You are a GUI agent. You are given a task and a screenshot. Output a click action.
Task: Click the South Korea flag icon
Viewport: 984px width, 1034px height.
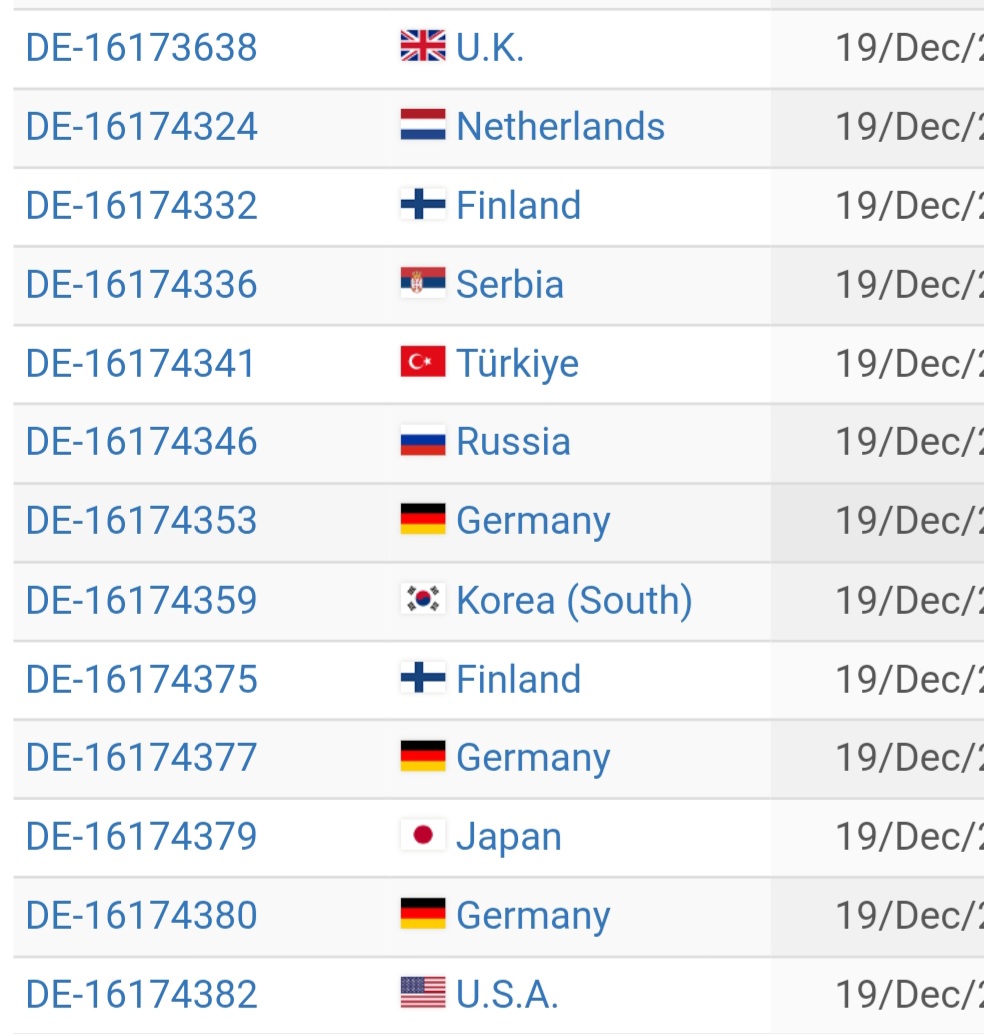(x=422, y=600)
